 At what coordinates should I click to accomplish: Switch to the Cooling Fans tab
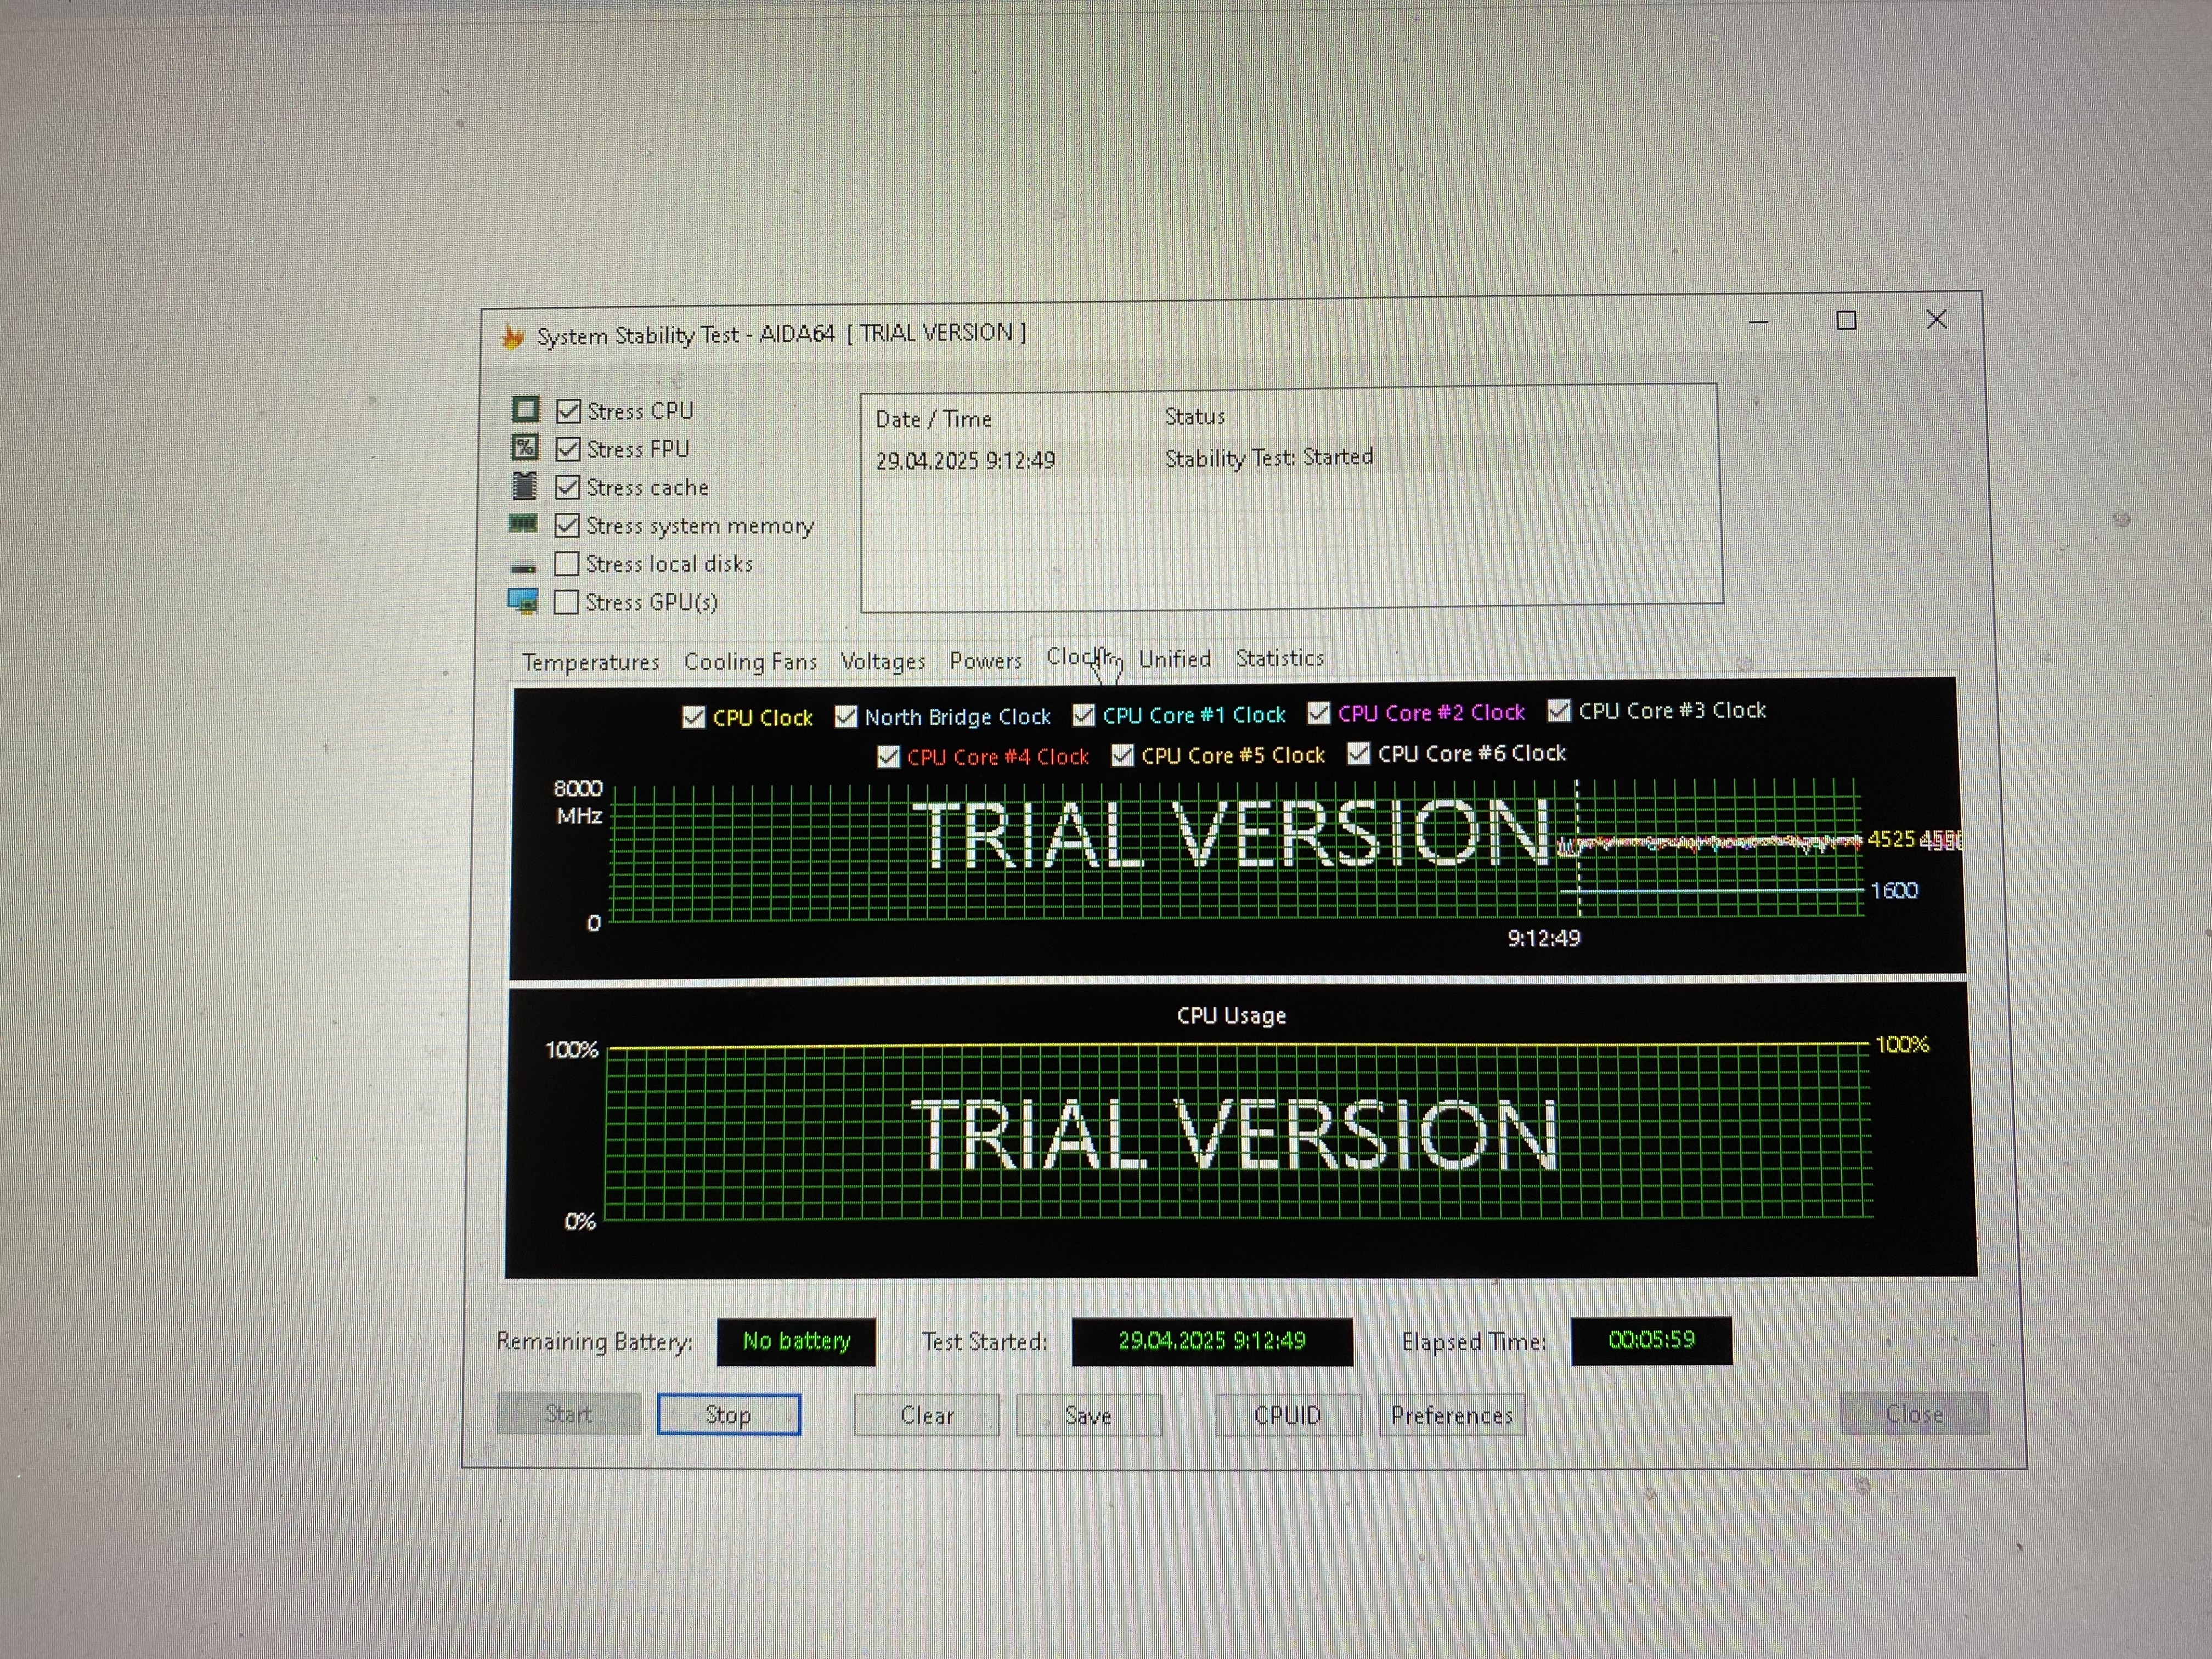point(750,661)
